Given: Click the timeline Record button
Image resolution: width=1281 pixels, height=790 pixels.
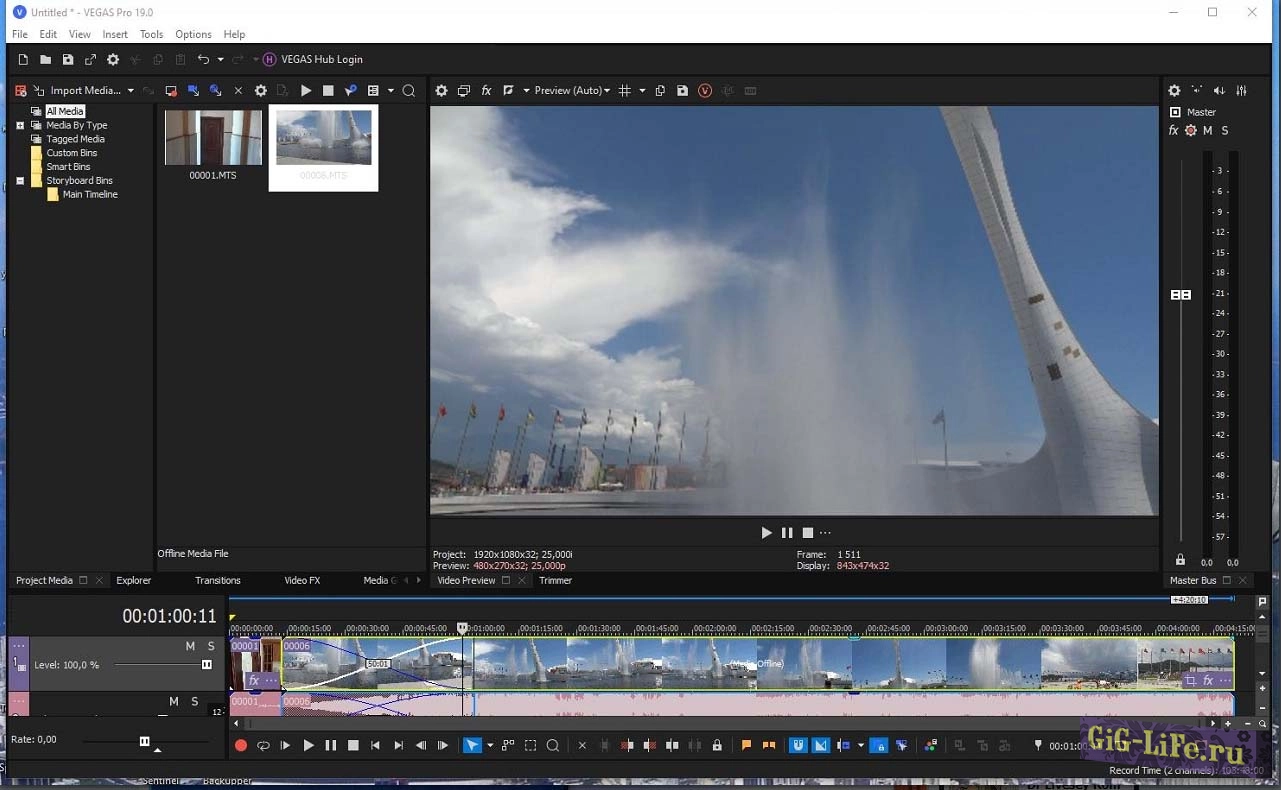Looking at the screenshot, I should 241,745.
